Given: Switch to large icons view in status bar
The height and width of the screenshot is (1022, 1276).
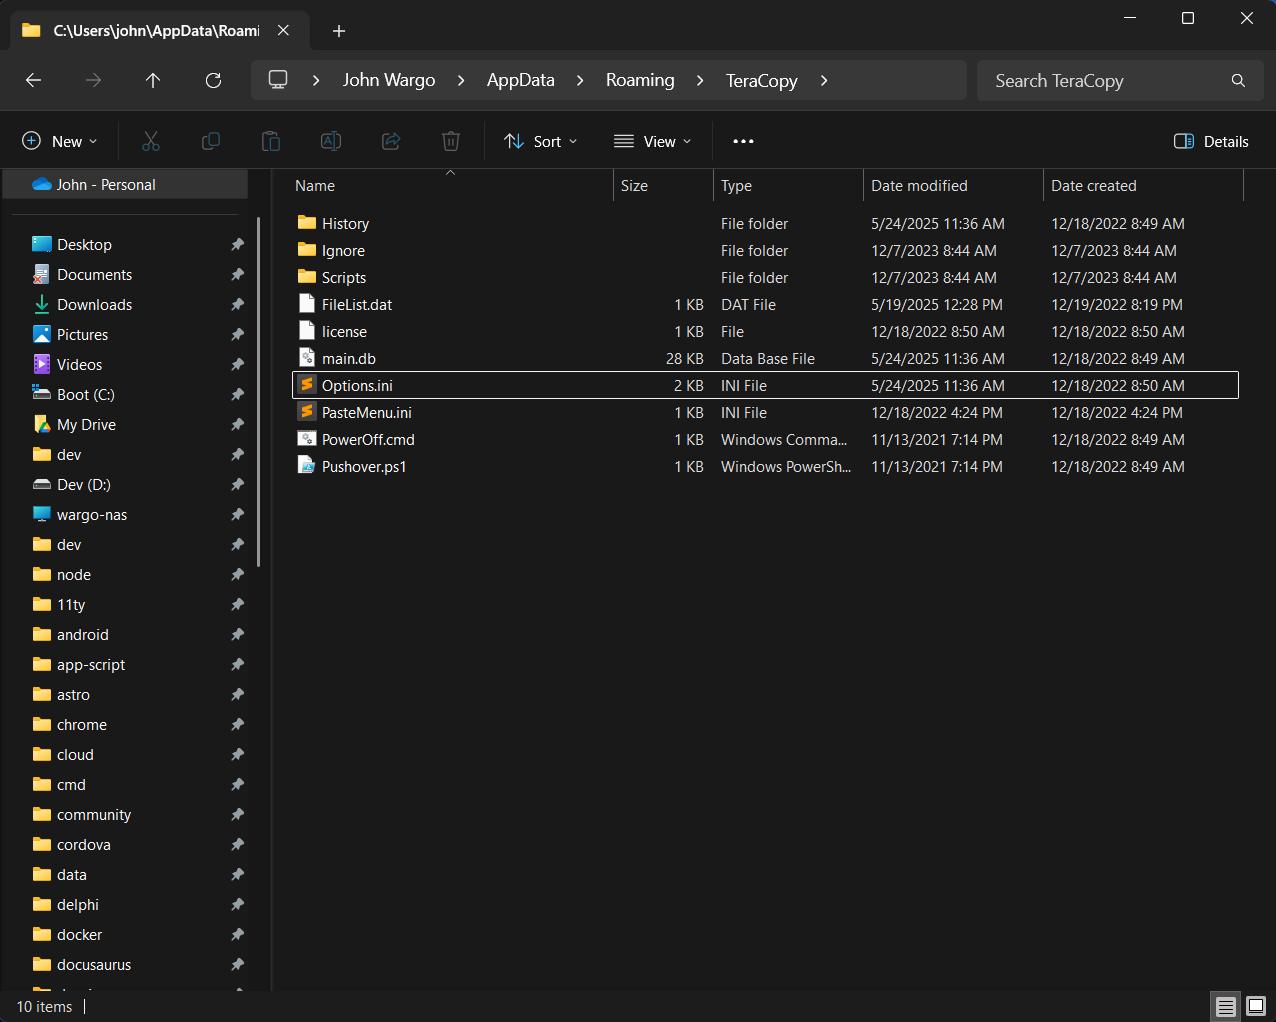Looking at the screenshot, I should (x=1254, y=1006).
